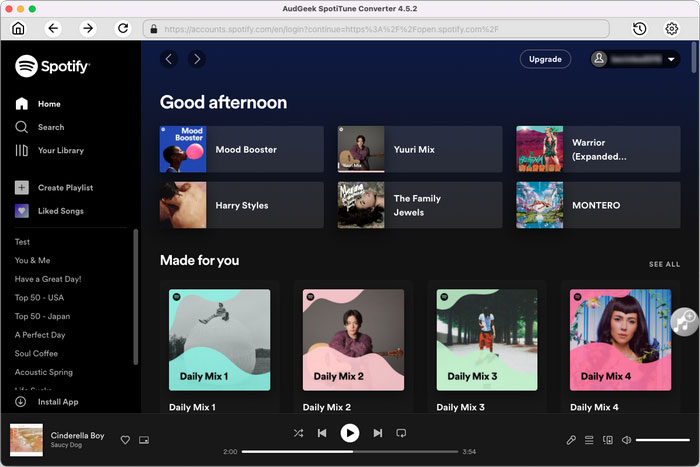The height and width of the screenshot is (467, 700).
Task: Click Create Playlist in sidebar
Action: 54,188
